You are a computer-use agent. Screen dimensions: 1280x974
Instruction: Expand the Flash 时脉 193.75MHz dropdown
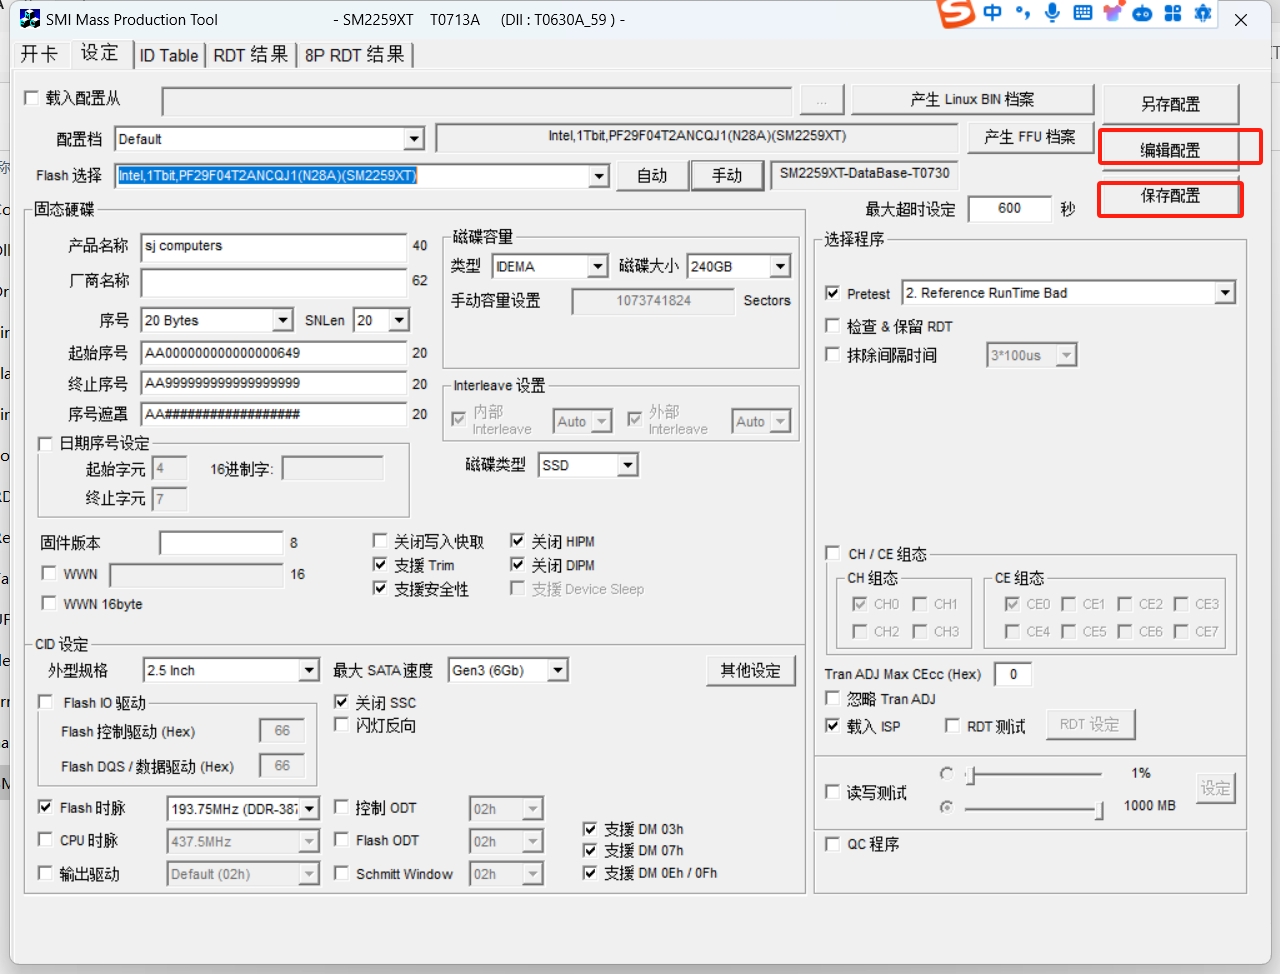coord(310,808)
